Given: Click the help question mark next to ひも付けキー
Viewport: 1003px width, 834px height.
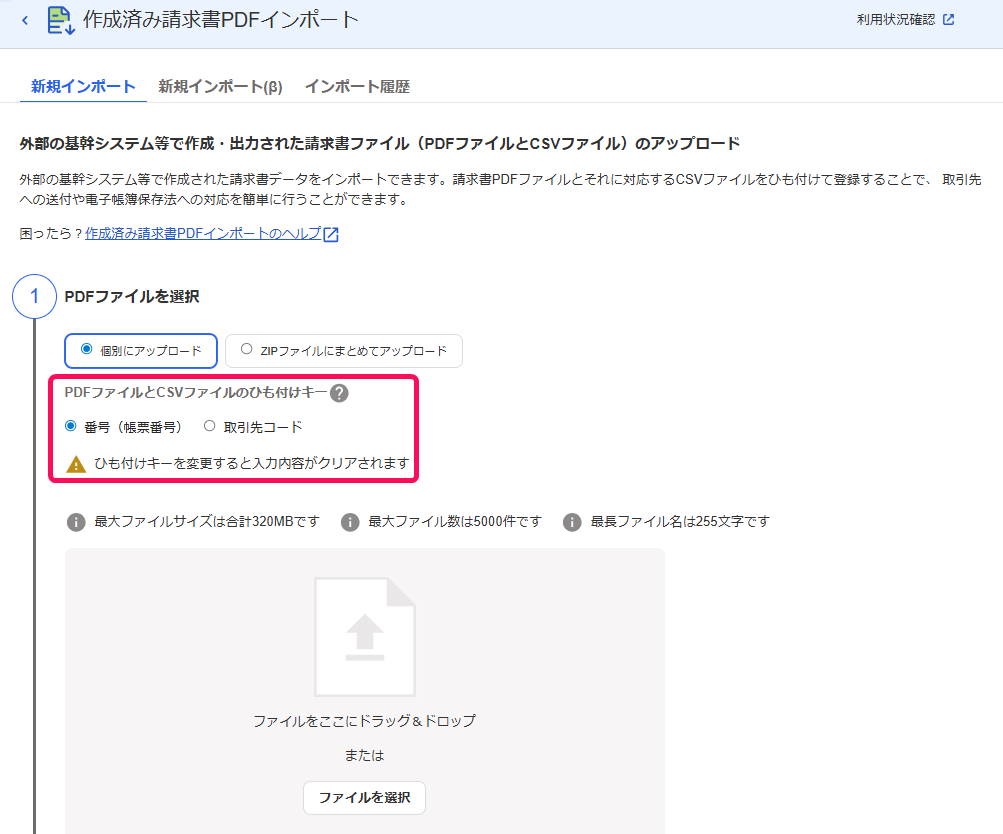Looking at the screenshot, I should click(339, 393).
